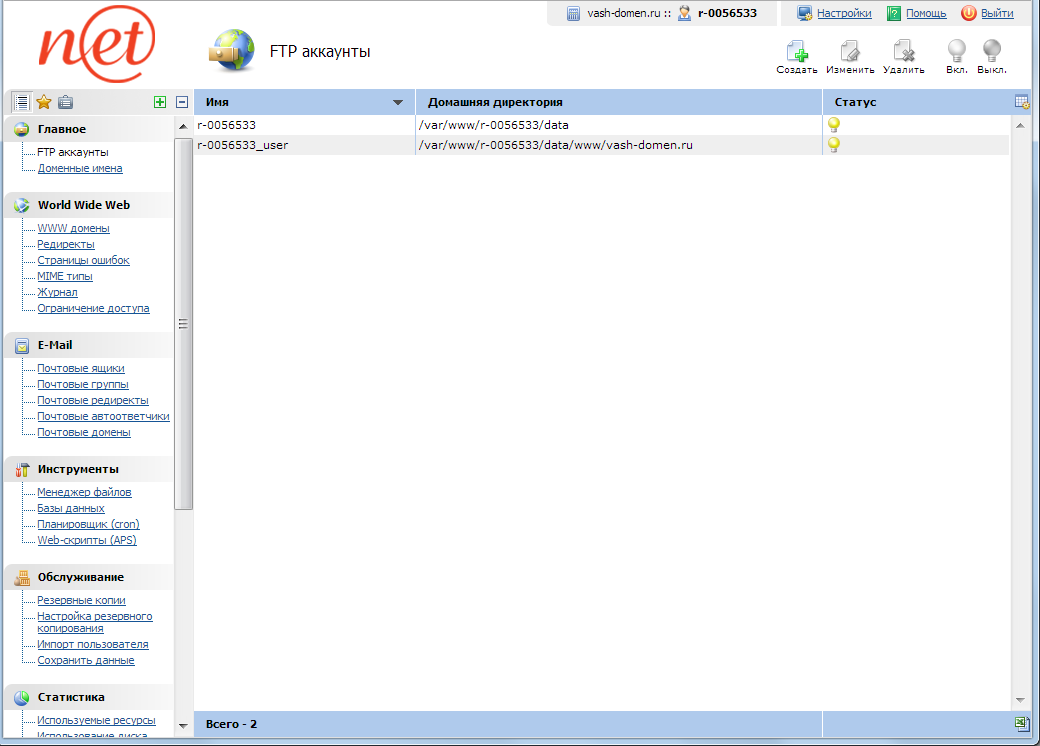Collapse the World Wide Web section header
Screen dimensions: 1040x746
click(x=84, y=205)
